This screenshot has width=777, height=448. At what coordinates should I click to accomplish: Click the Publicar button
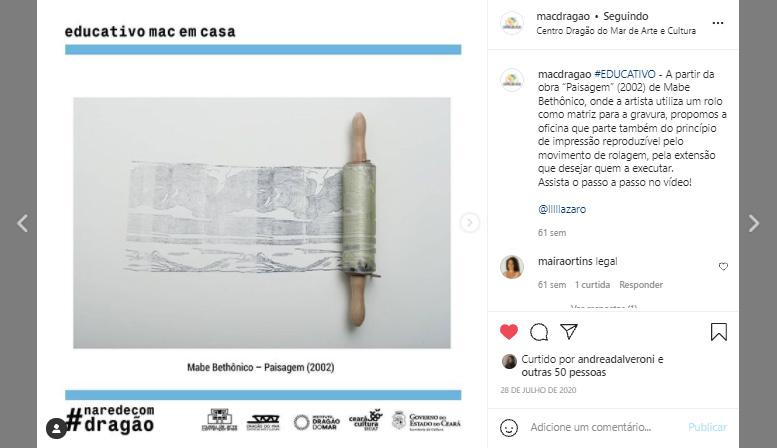(707, 427)
